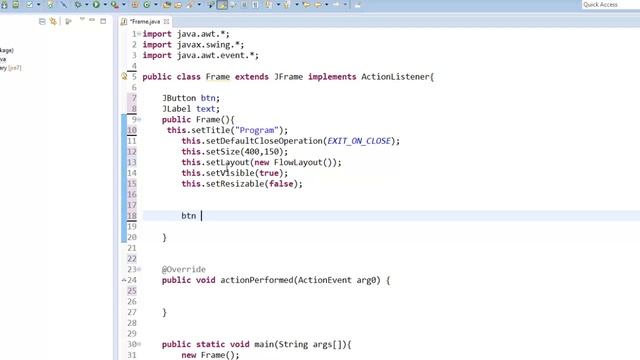The width and height of the screenshot is (640, 360).
Task: Click the Quick Access search field
Action: click(x=611, y=4)
